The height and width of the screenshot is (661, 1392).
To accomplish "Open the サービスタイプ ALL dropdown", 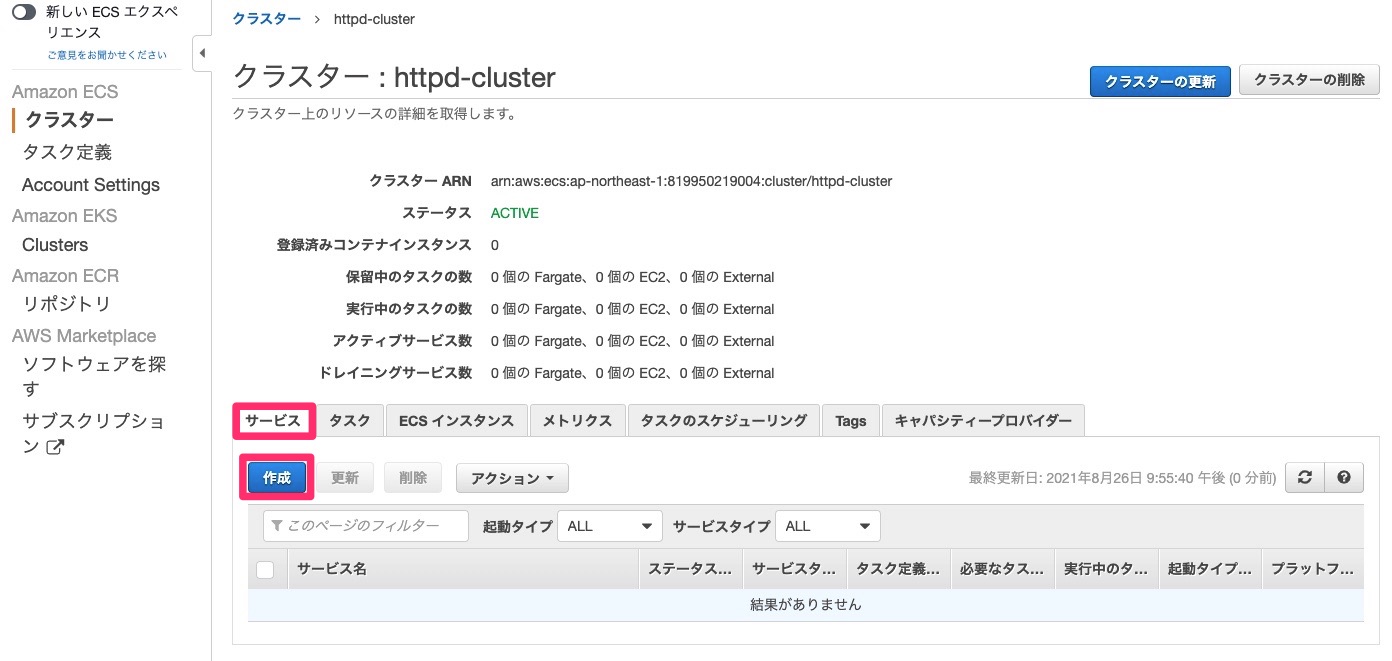I will pyautogui.click(x=827, y=525).
